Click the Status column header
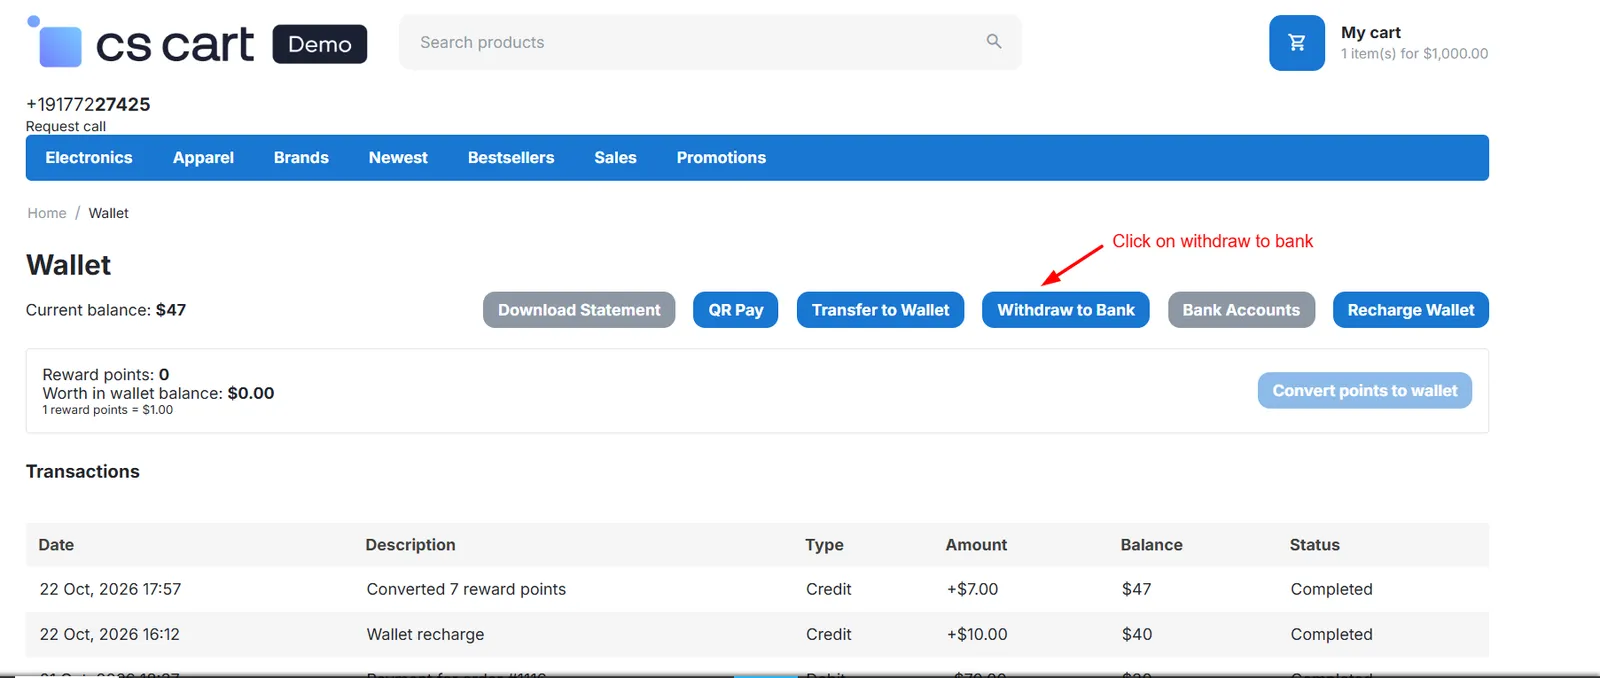The width and height of the screenshot is (1600, 678). pos(1314,545)
